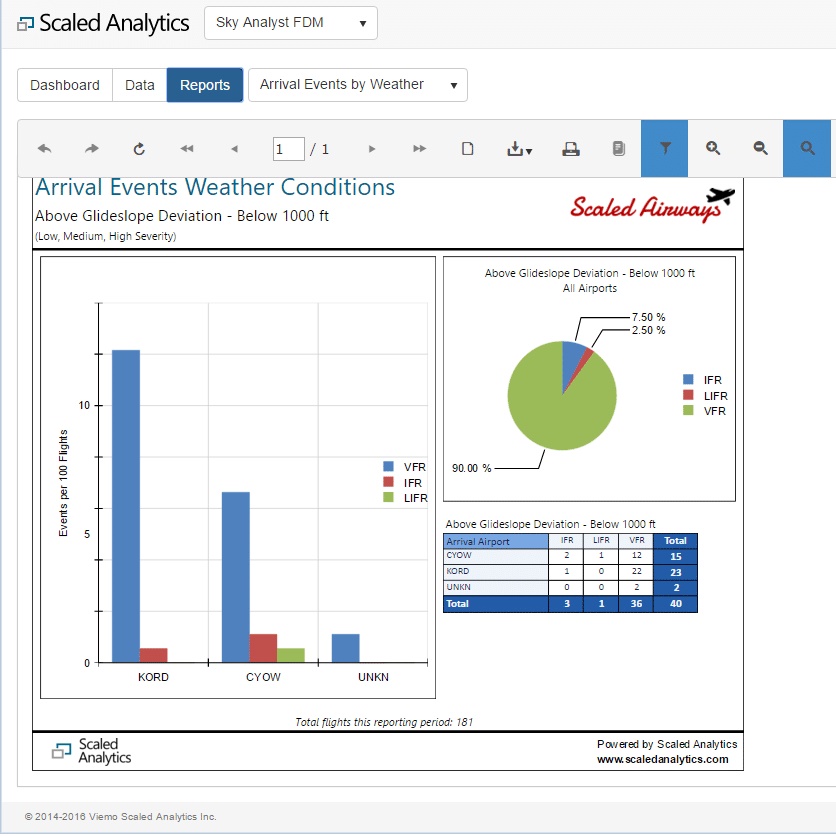Zoom out of the report
The height and width of the screenshot is (836, 836).
760,148
